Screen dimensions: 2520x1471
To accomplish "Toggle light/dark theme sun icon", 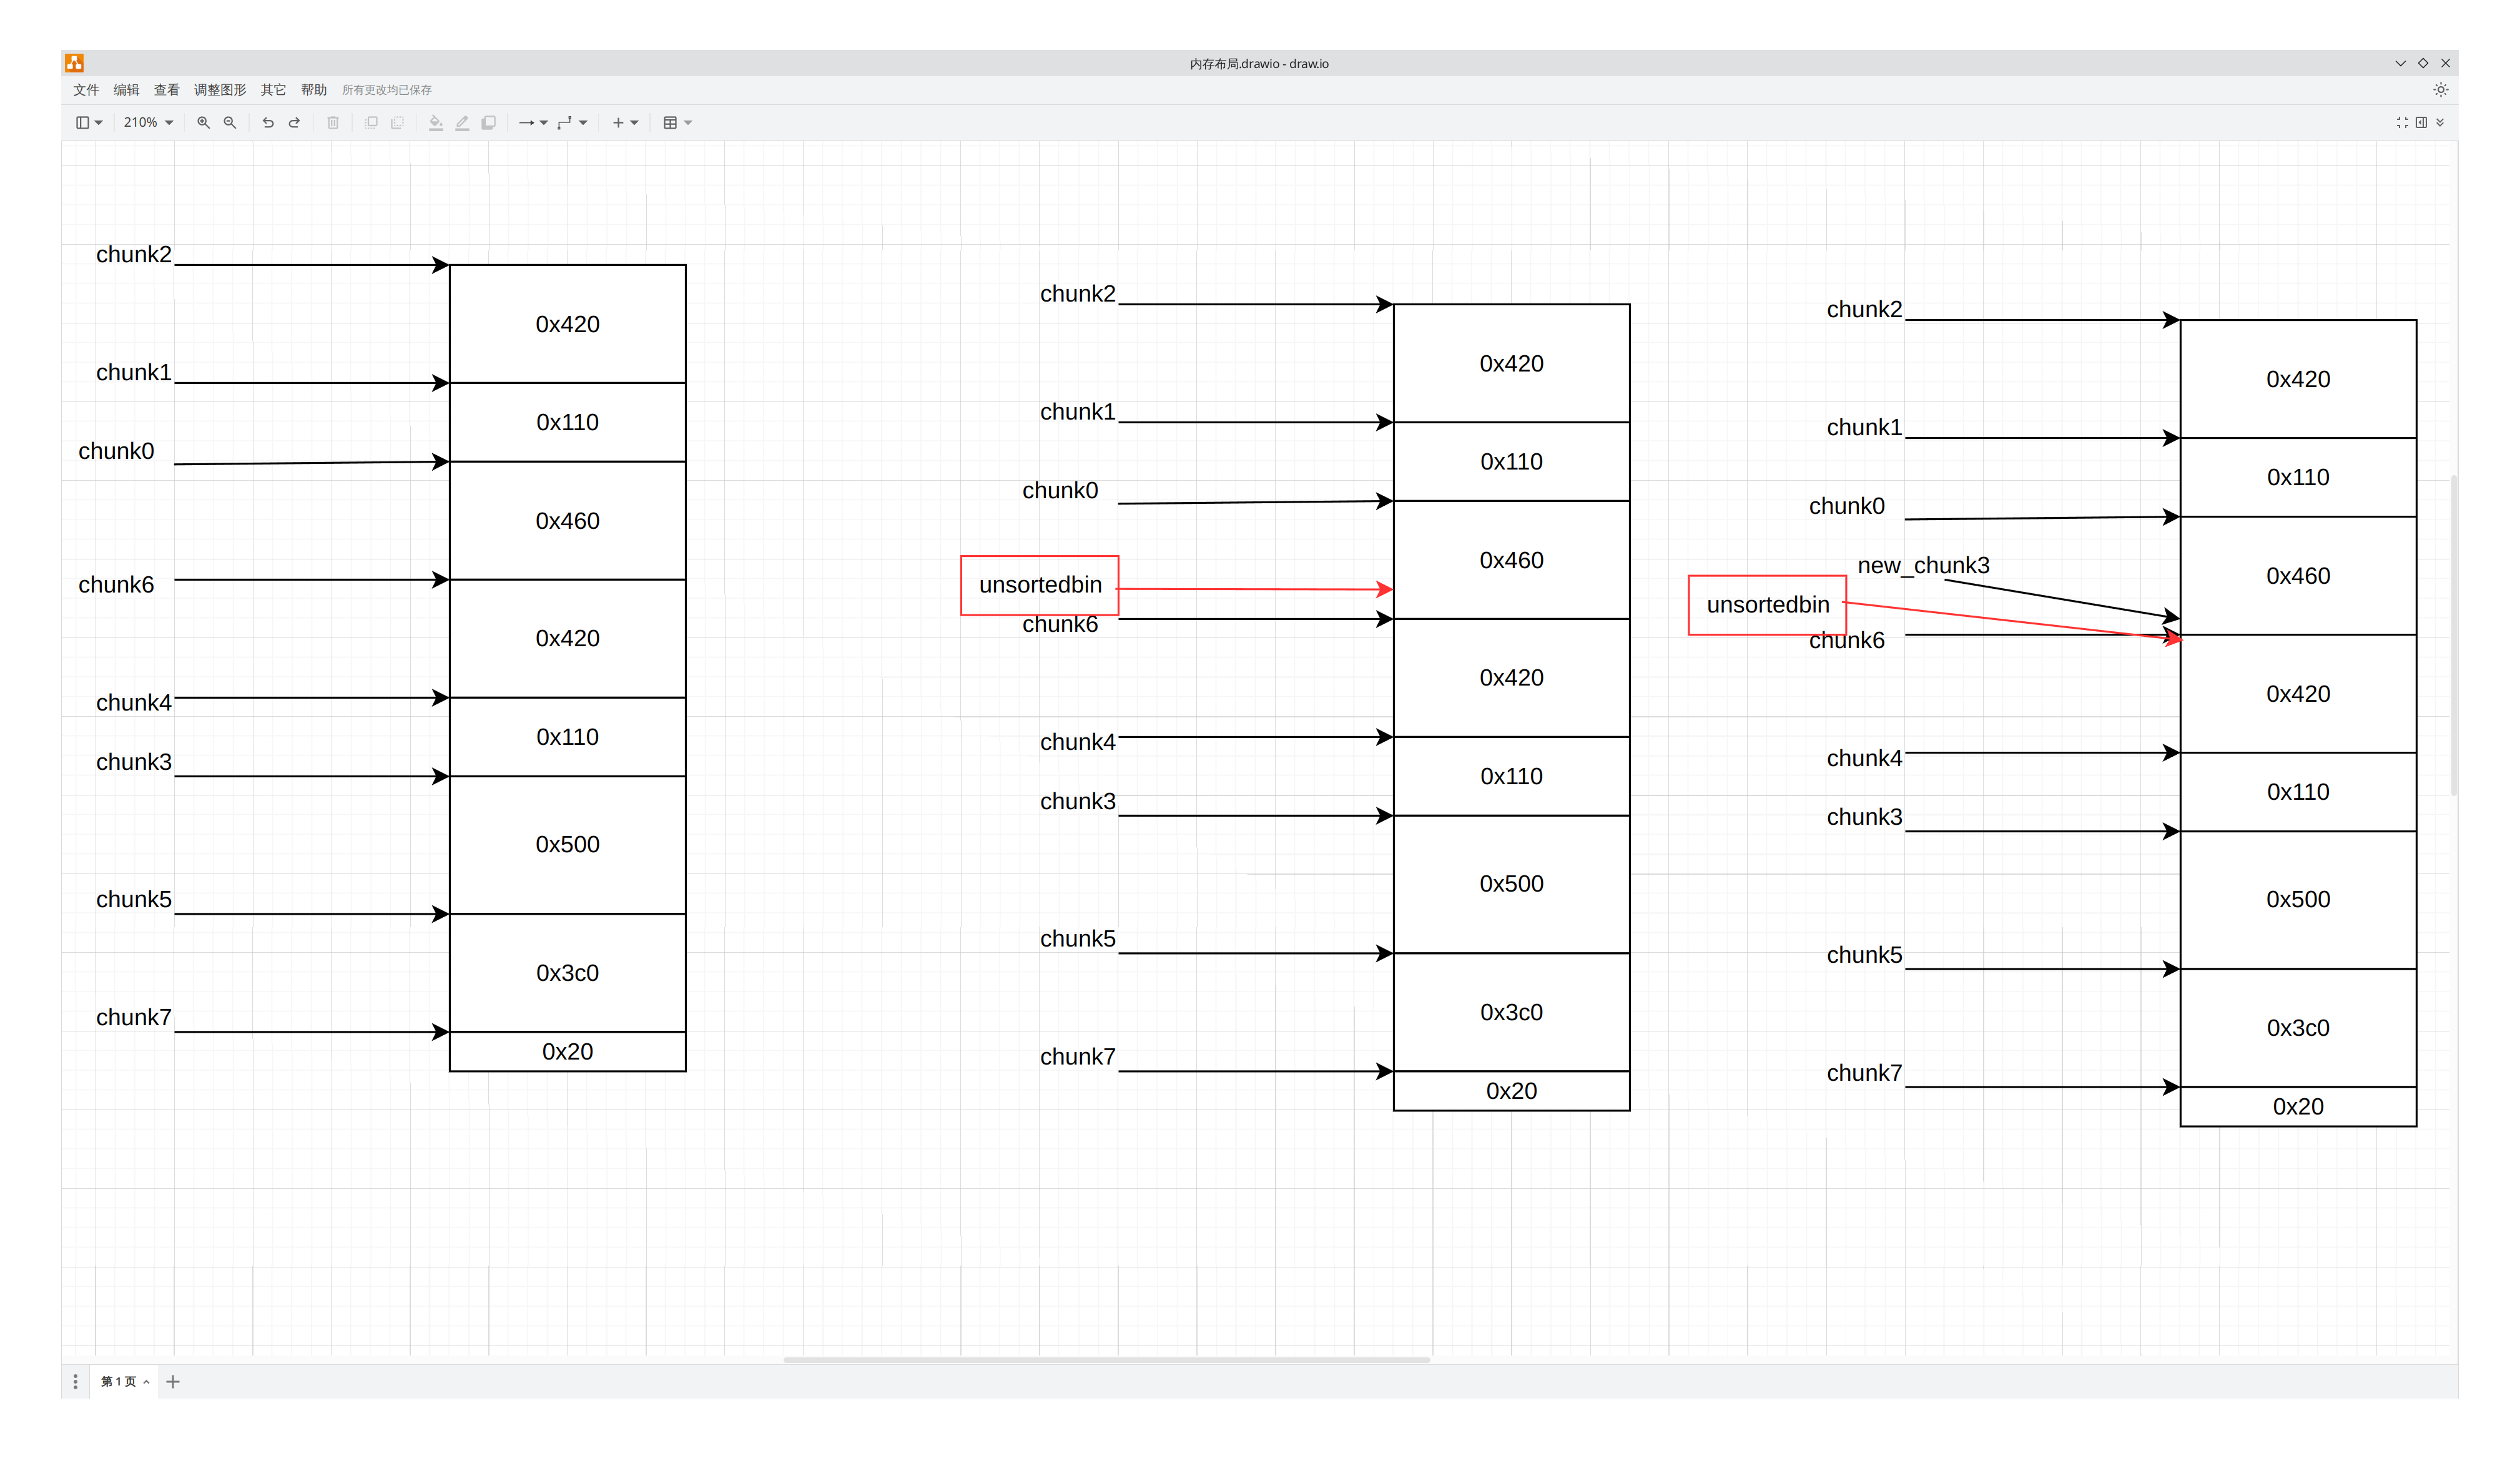I will [2440, 90].
